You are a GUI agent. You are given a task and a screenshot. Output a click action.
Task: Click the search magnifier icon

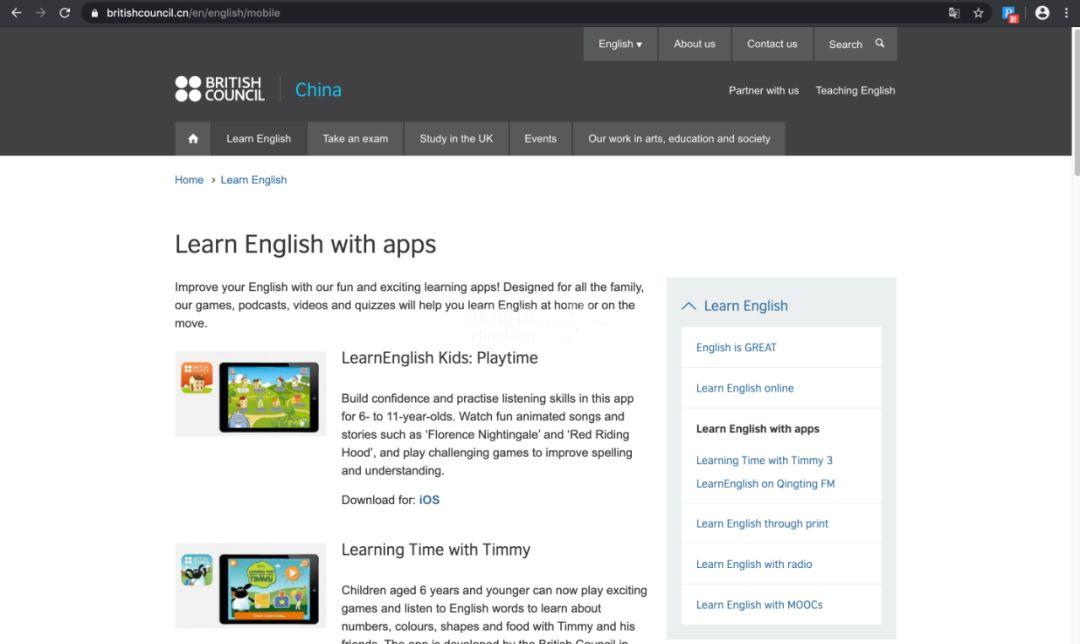[x=880, y=43]
